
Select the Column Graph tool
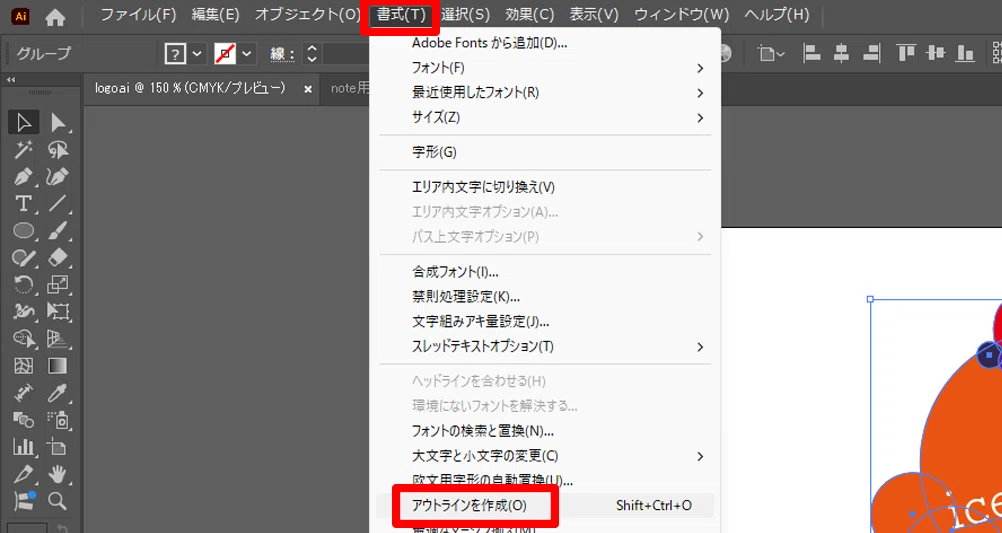[24, 446]
